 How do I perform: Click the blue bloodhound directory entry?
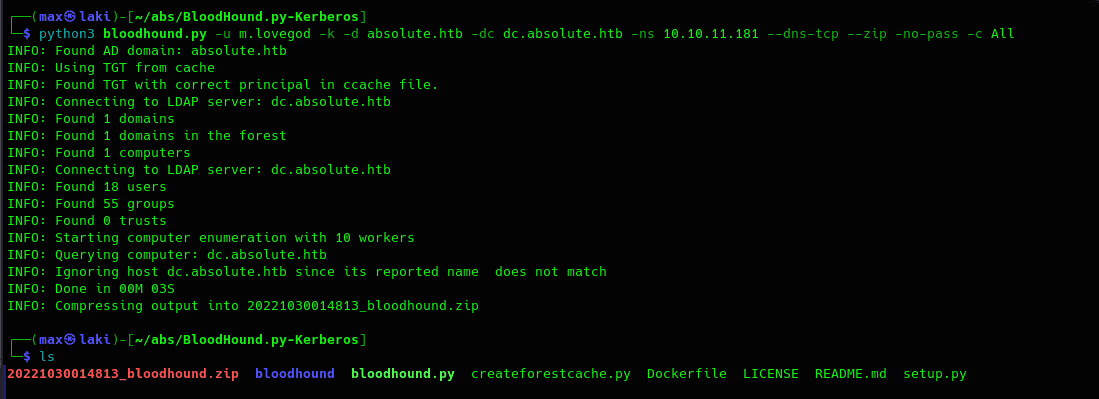tap(295, 374)
